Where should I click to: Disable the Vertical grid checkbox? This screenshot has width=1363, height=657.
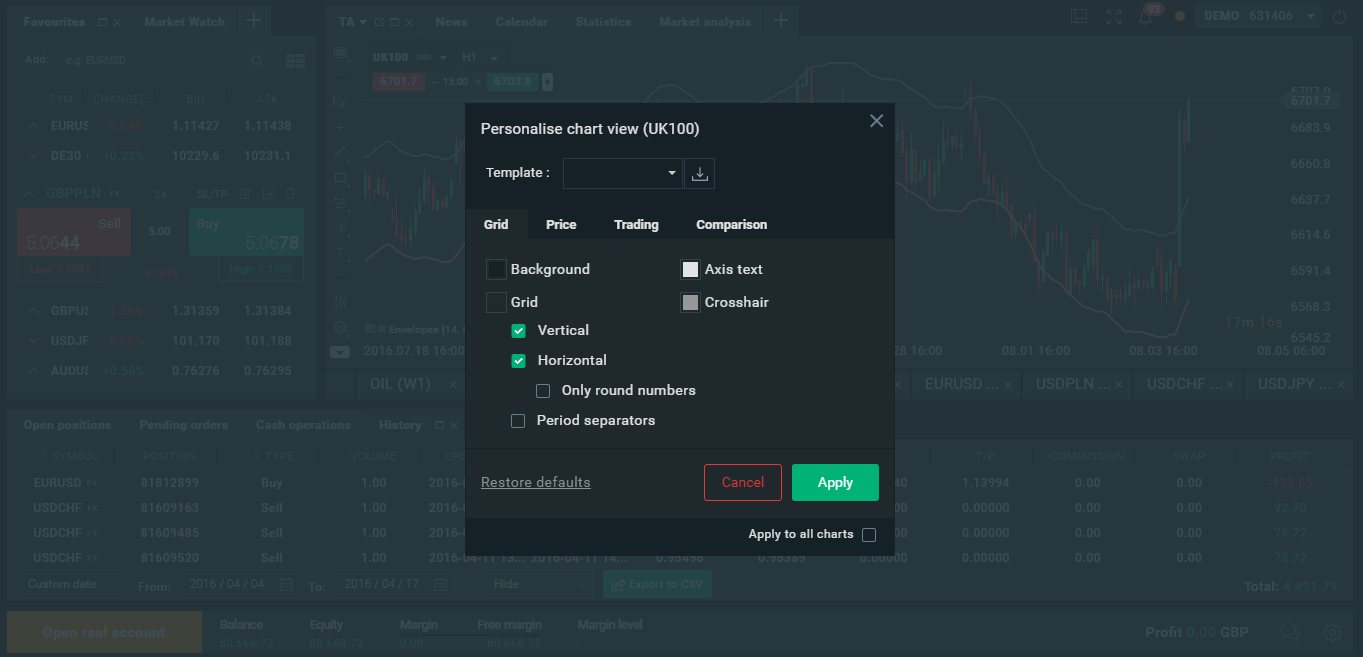518,331
